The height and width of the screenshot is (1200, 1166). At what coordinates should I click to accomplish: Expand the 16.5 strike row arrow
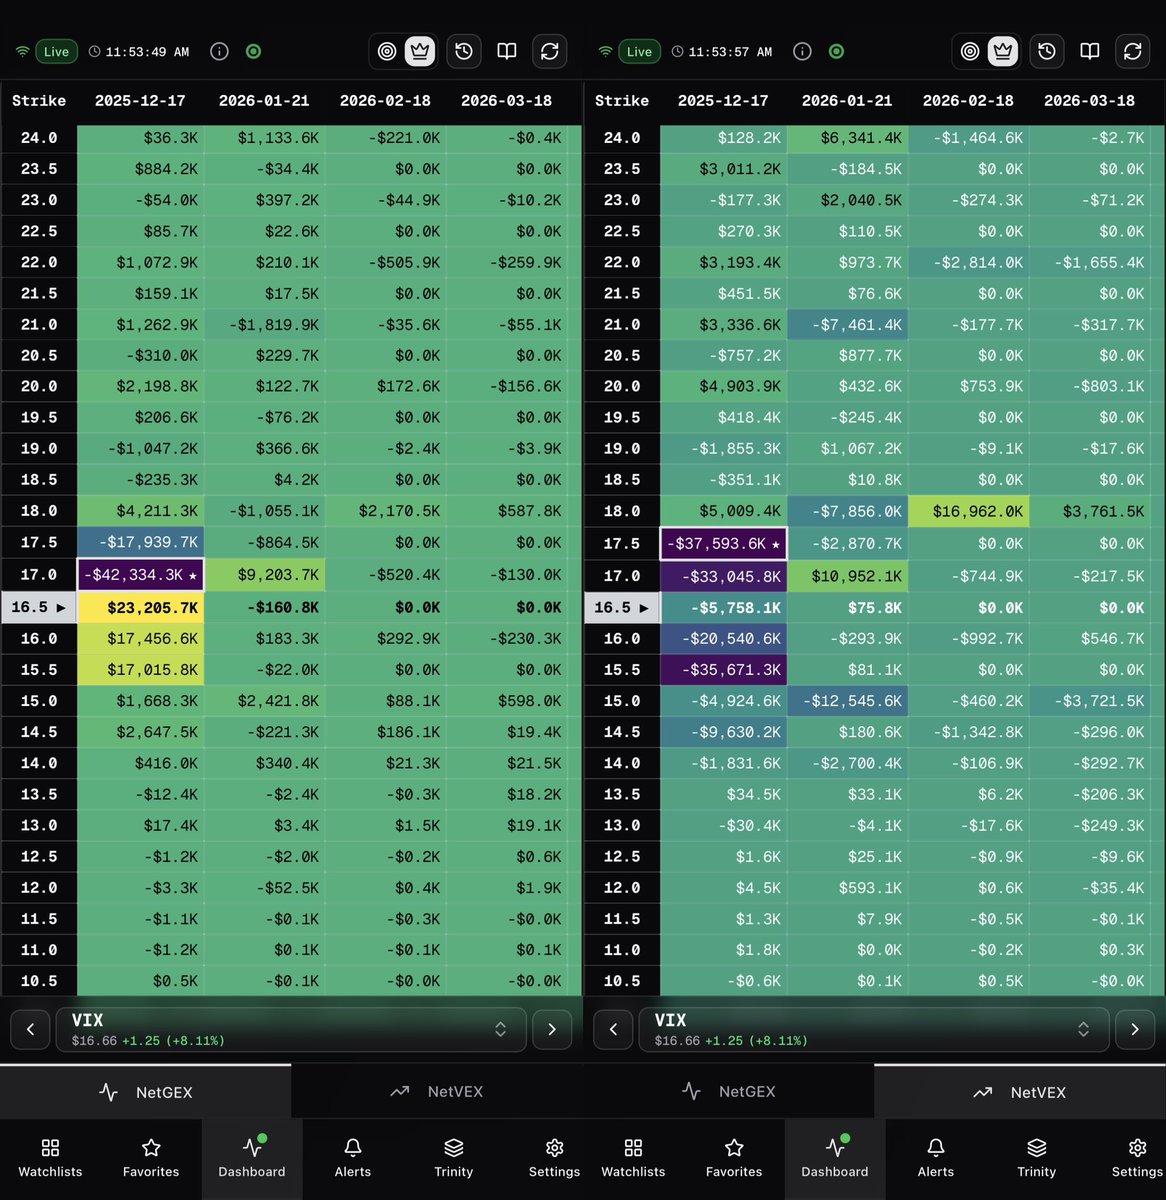tap(61, 607)
